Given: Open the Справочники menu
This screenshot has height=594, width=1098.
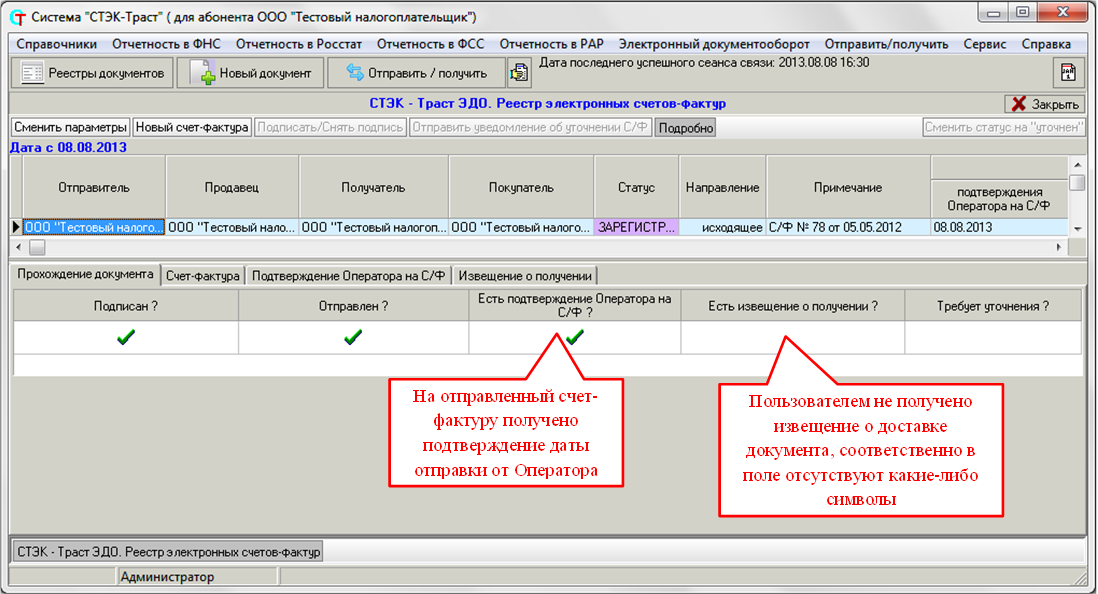Looking at the screenshot, I should (57, 44).
